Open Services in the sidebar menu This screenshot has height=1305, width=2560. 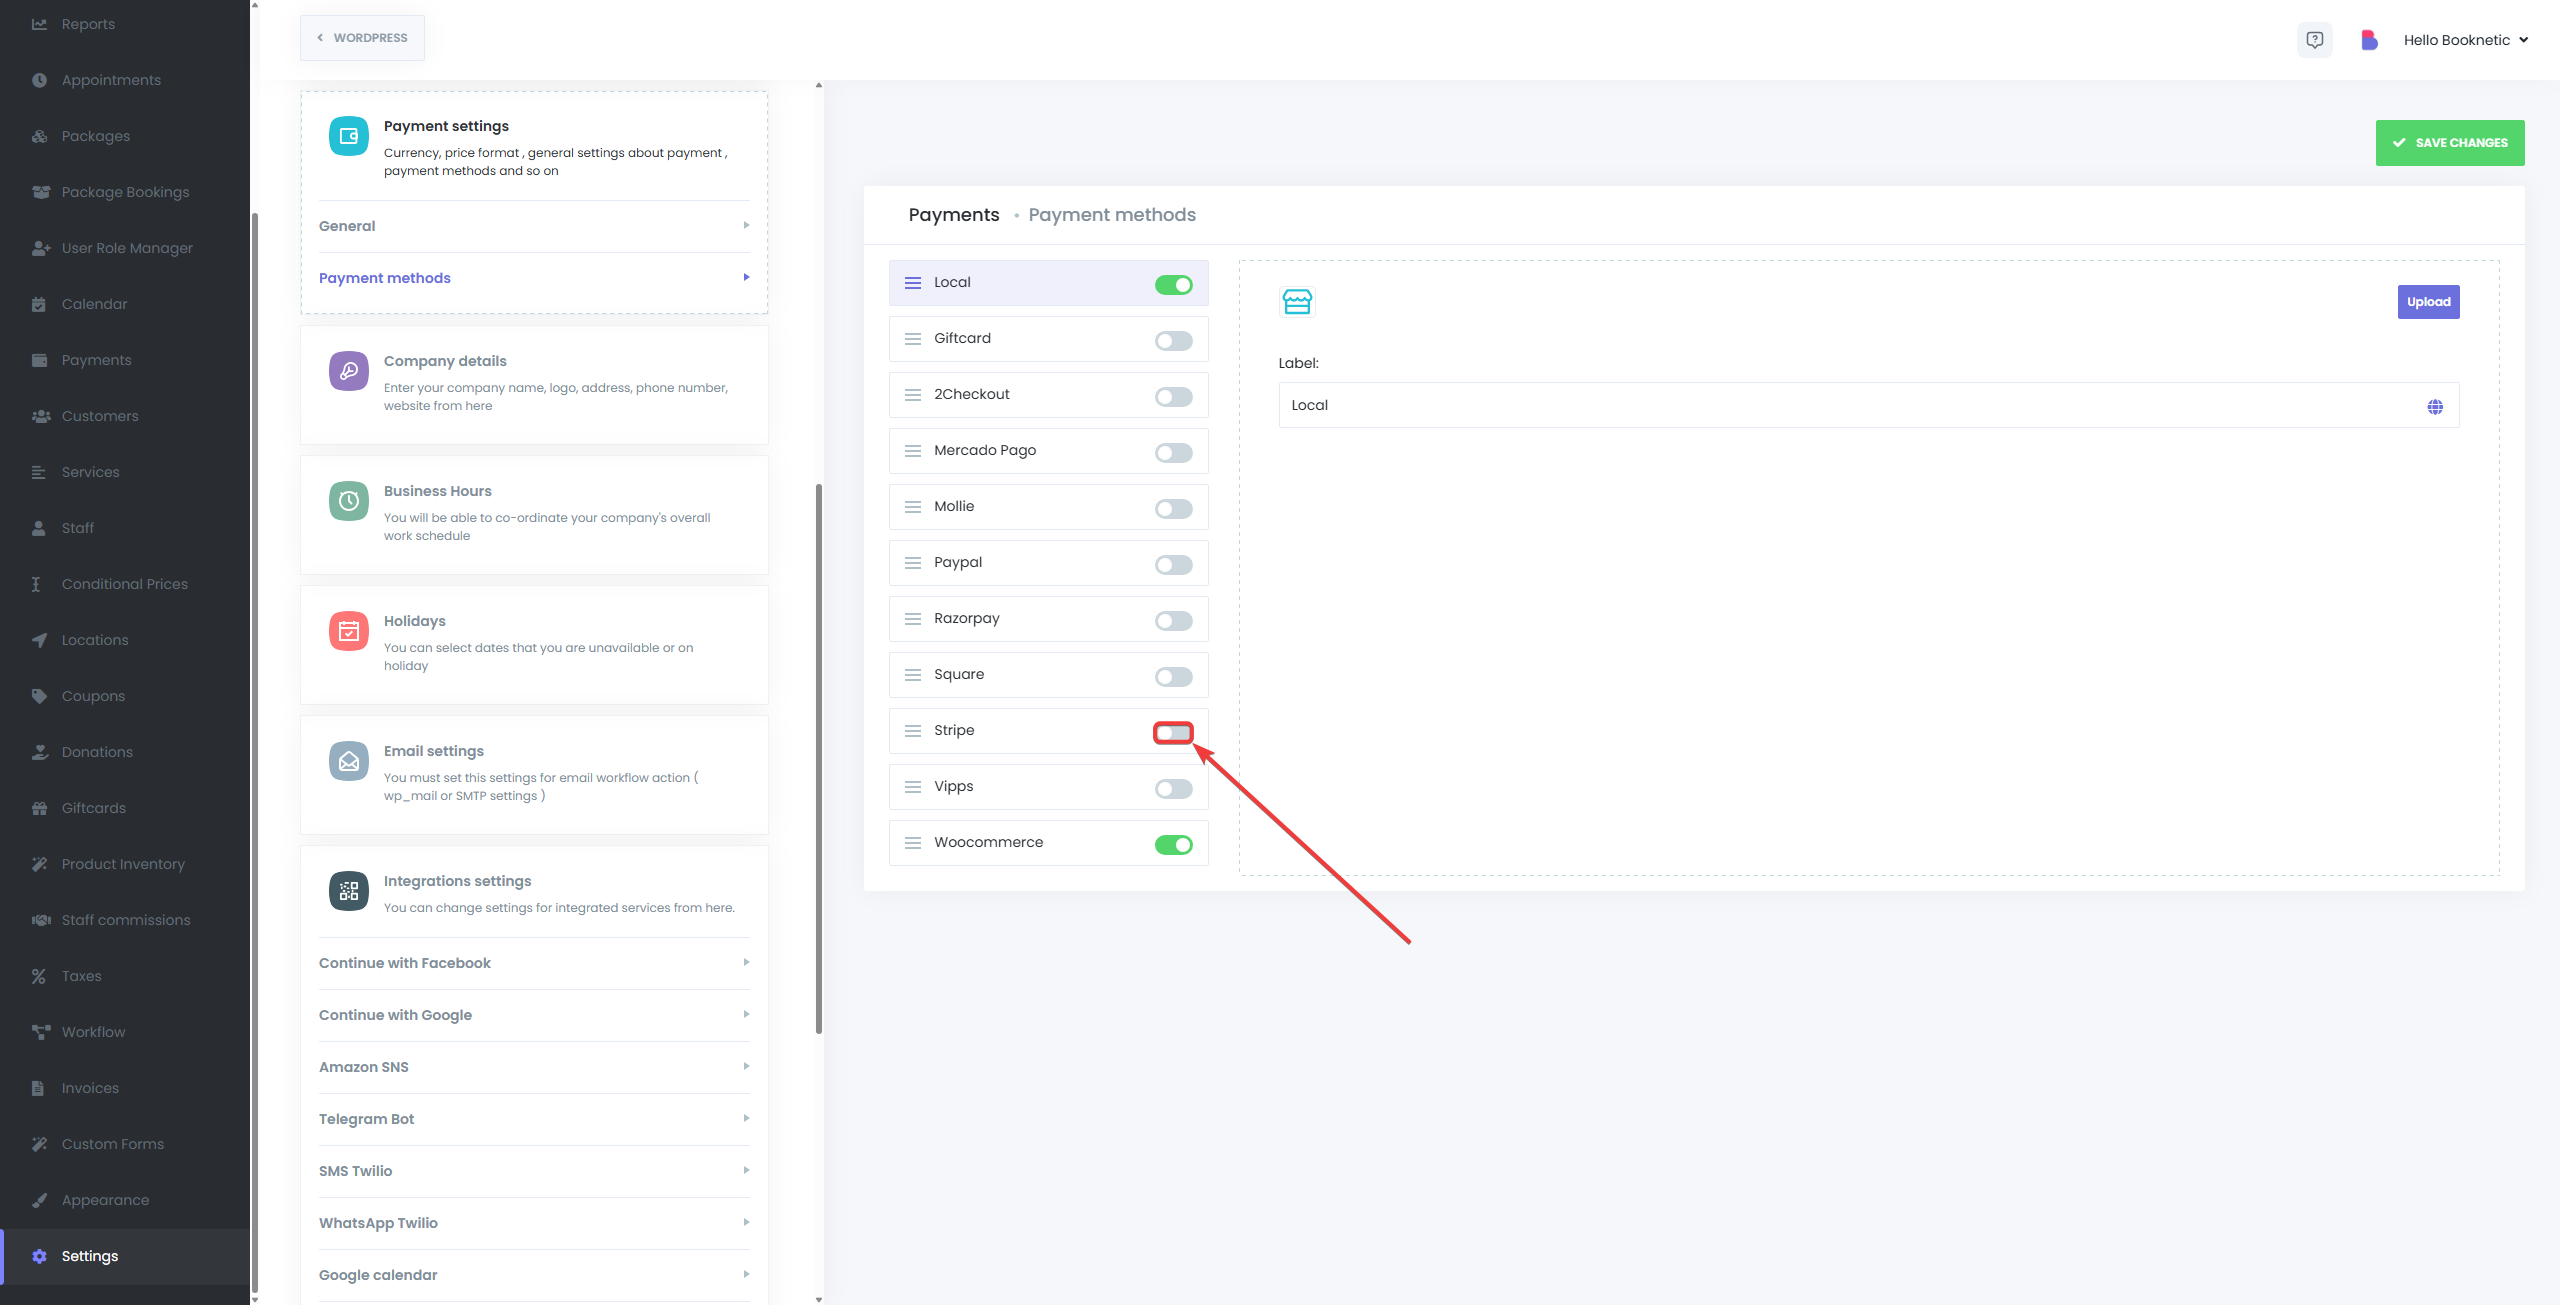125,472
